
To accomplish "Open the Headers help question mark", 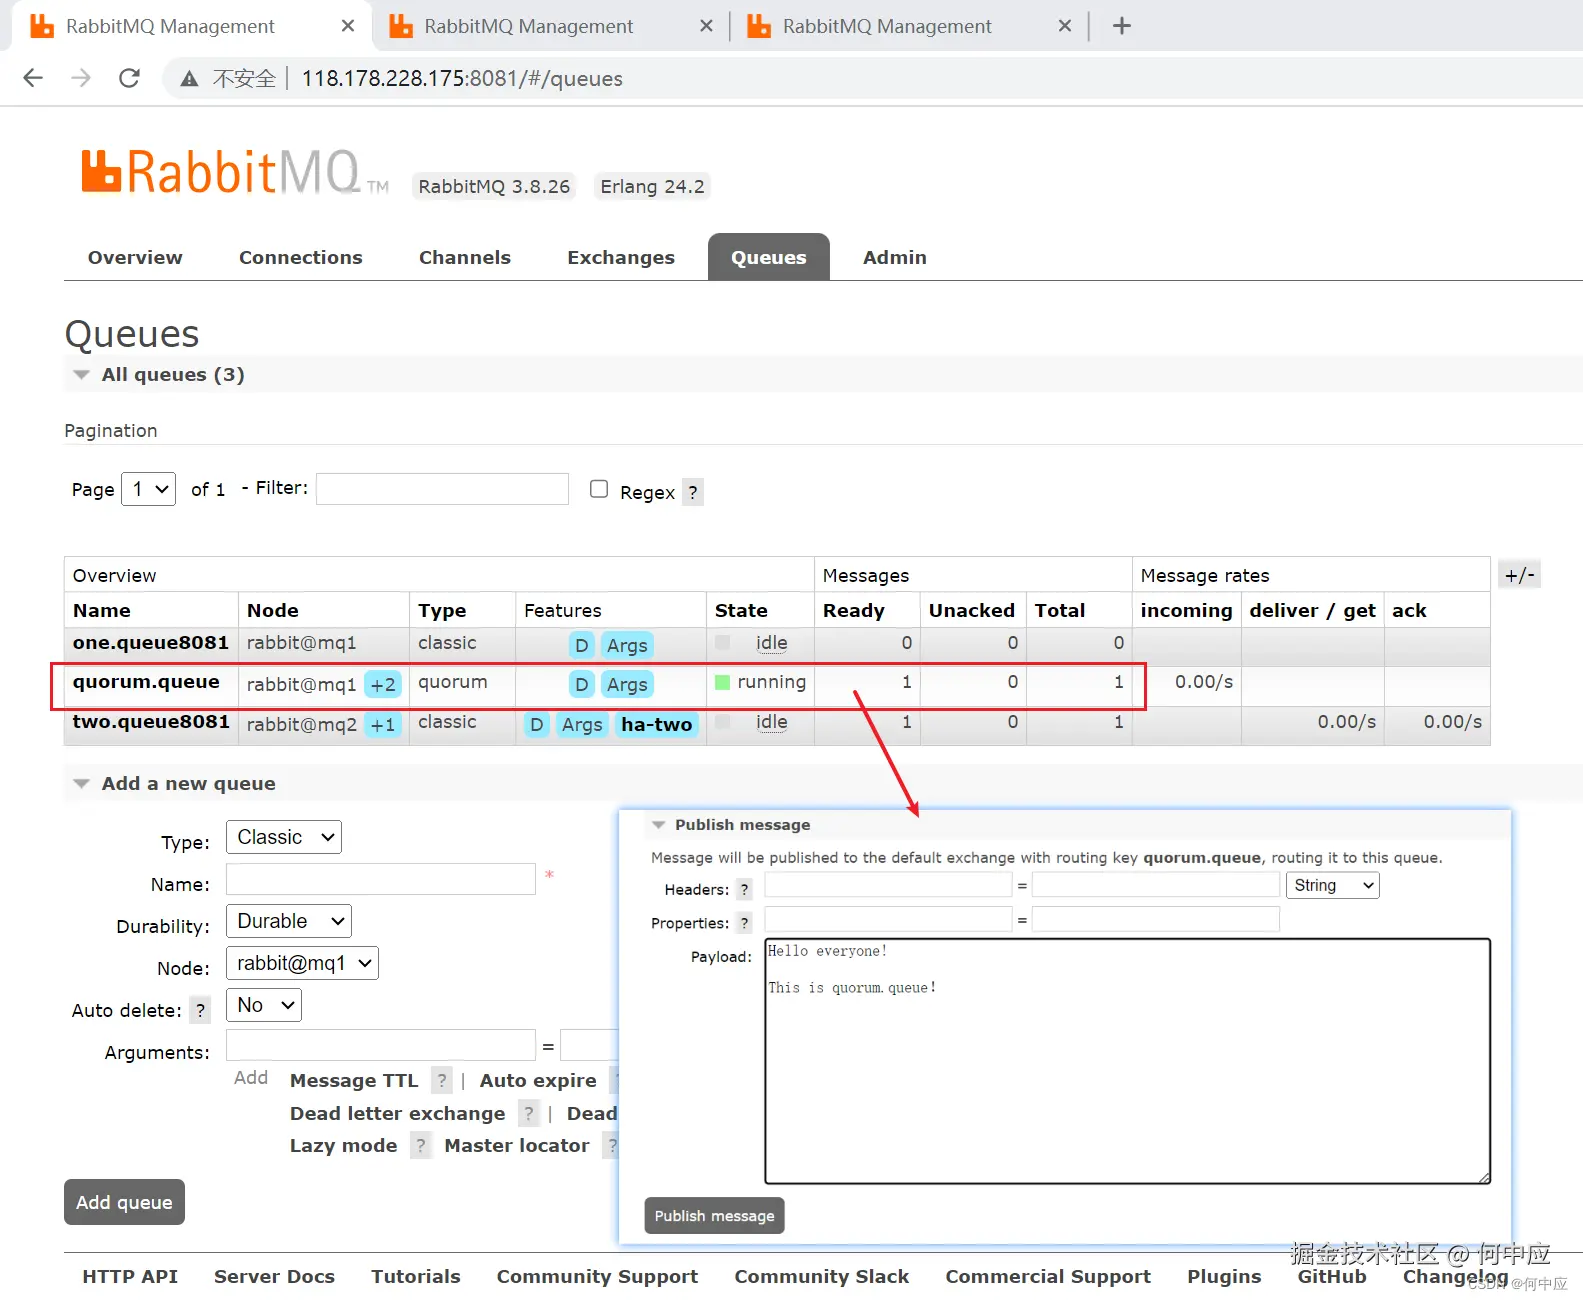I will (744, 889).
